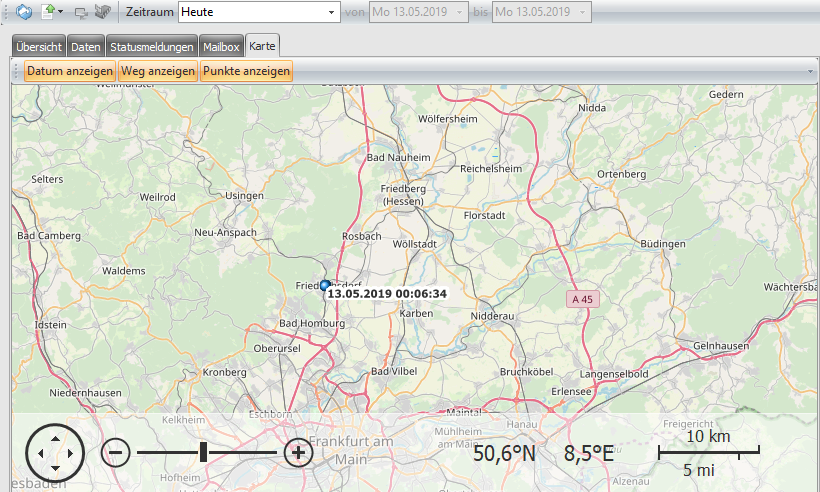
Task: Click the Bad Camberg map label
Action: 49,236
